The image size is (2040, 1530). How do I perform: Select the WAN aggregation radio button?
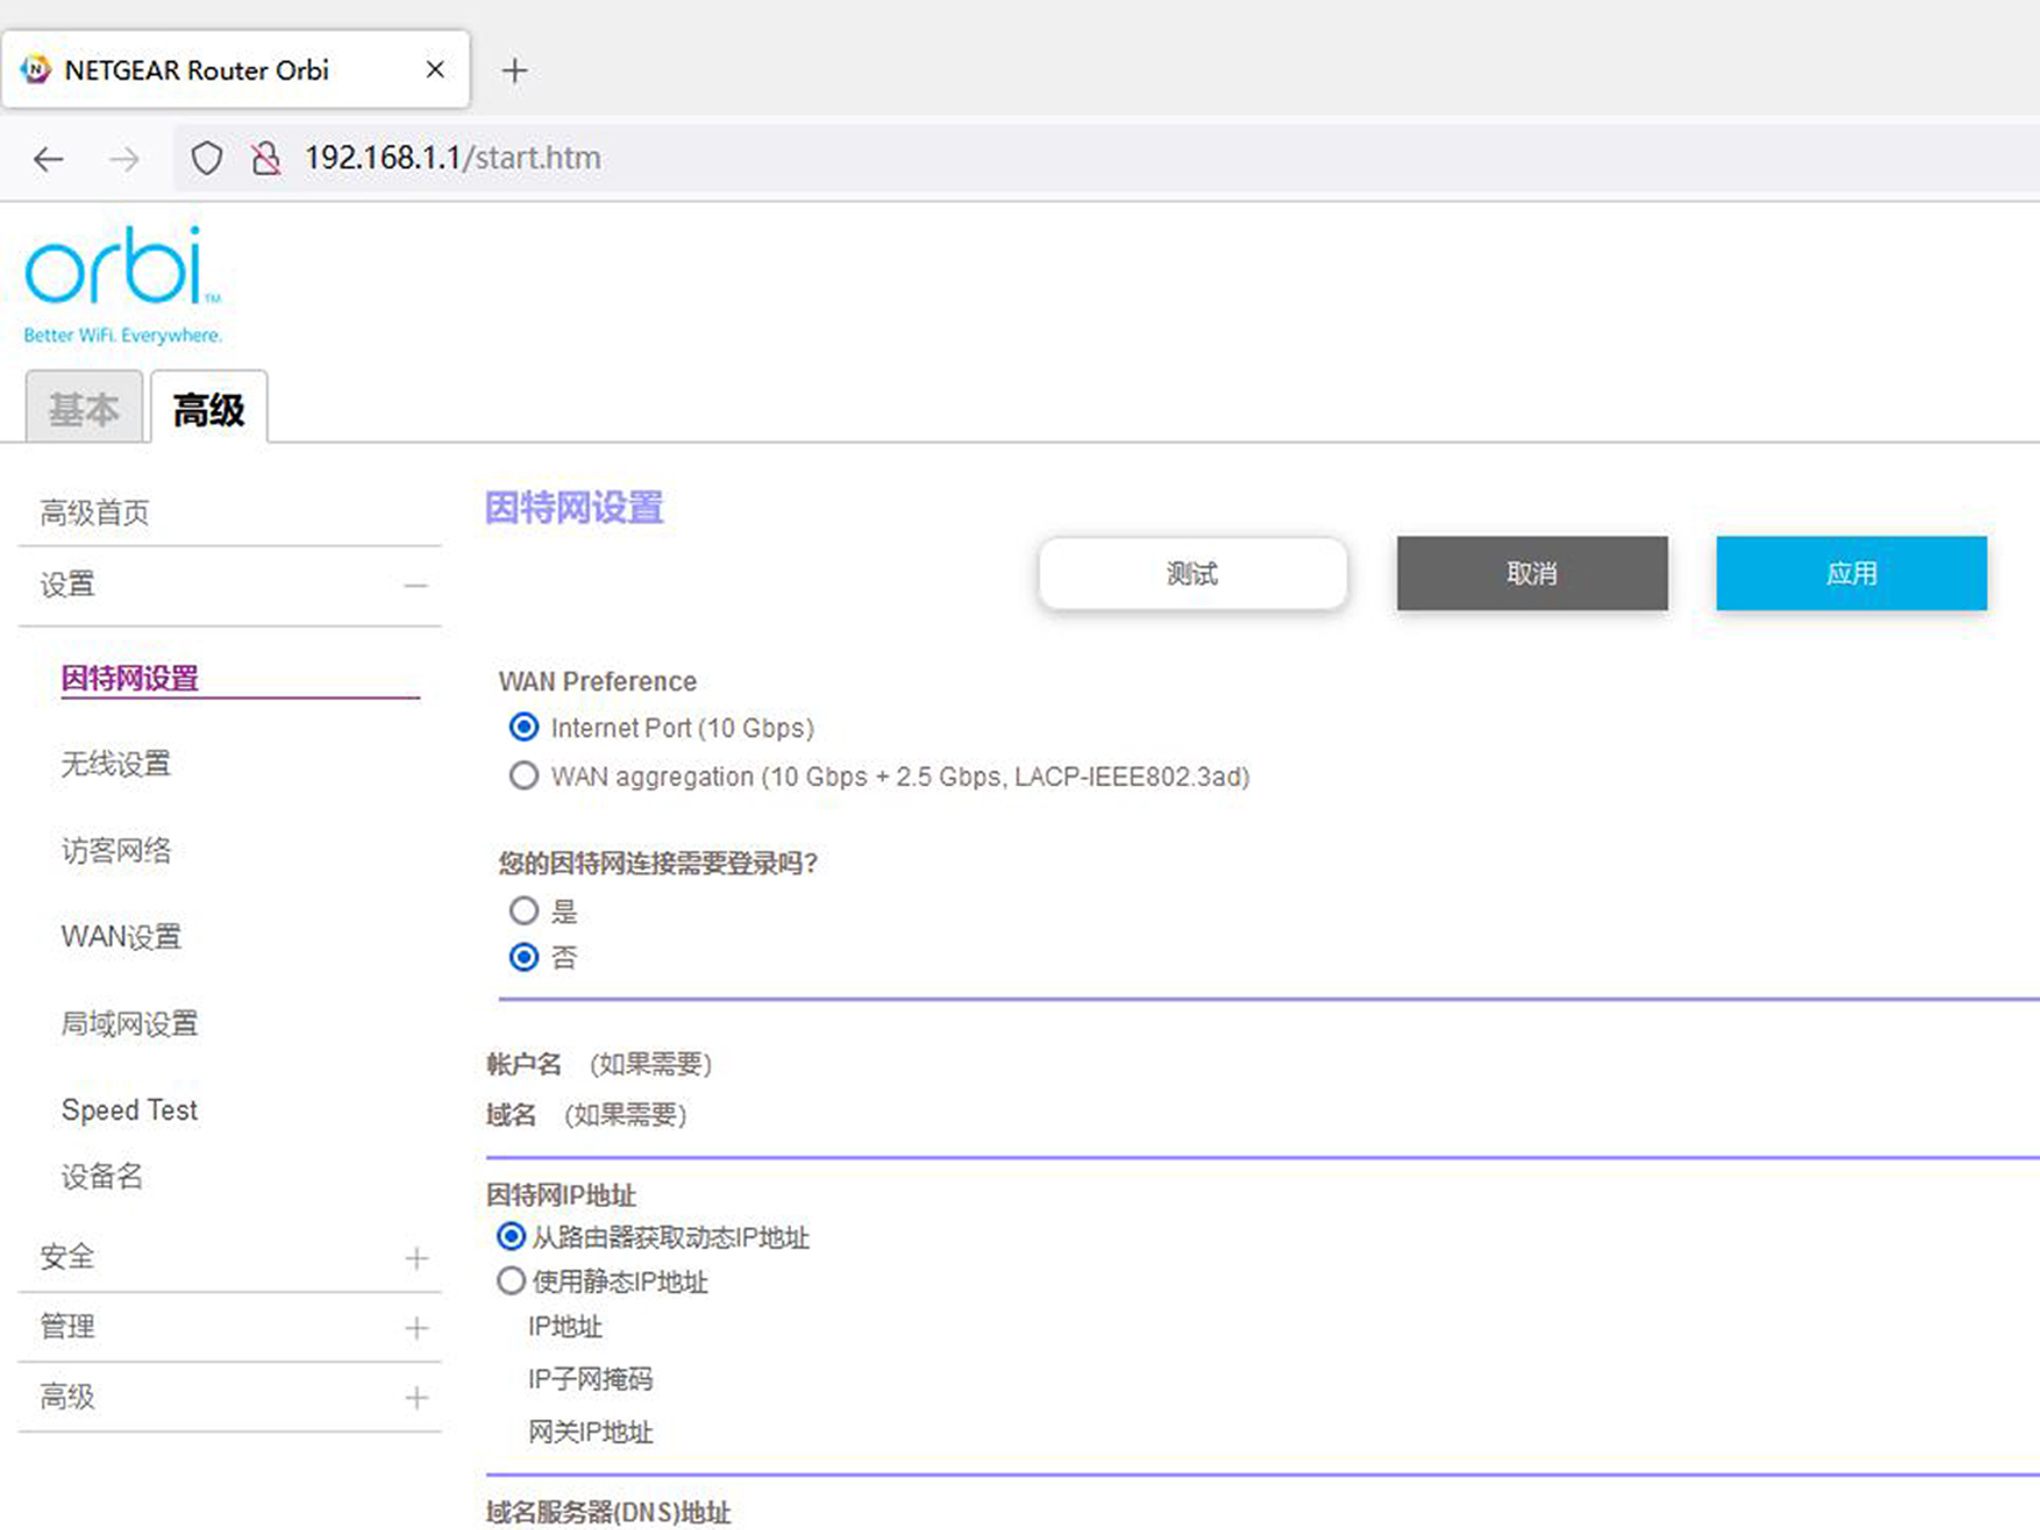click(x=523, y=775)
